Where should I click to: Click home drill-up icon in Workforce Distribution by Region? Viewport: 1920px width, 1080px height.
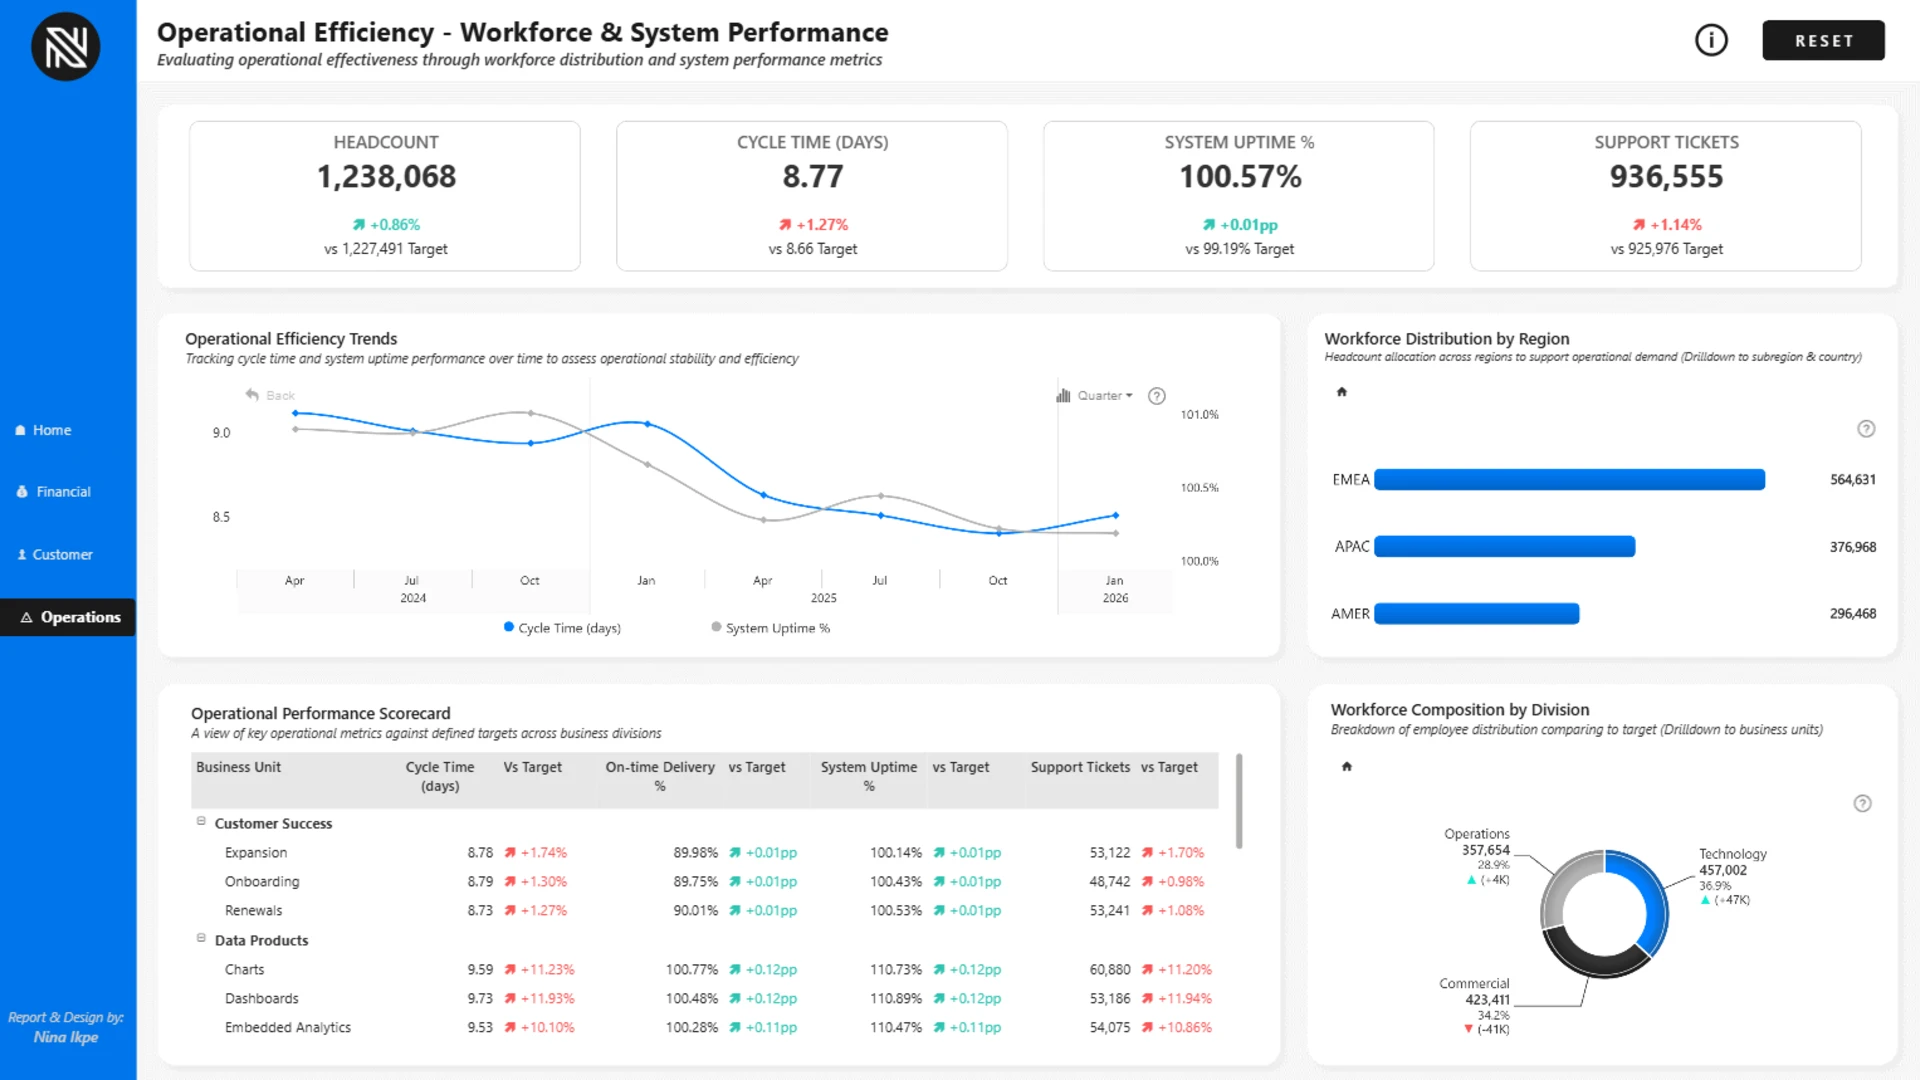click(1342, 392)
